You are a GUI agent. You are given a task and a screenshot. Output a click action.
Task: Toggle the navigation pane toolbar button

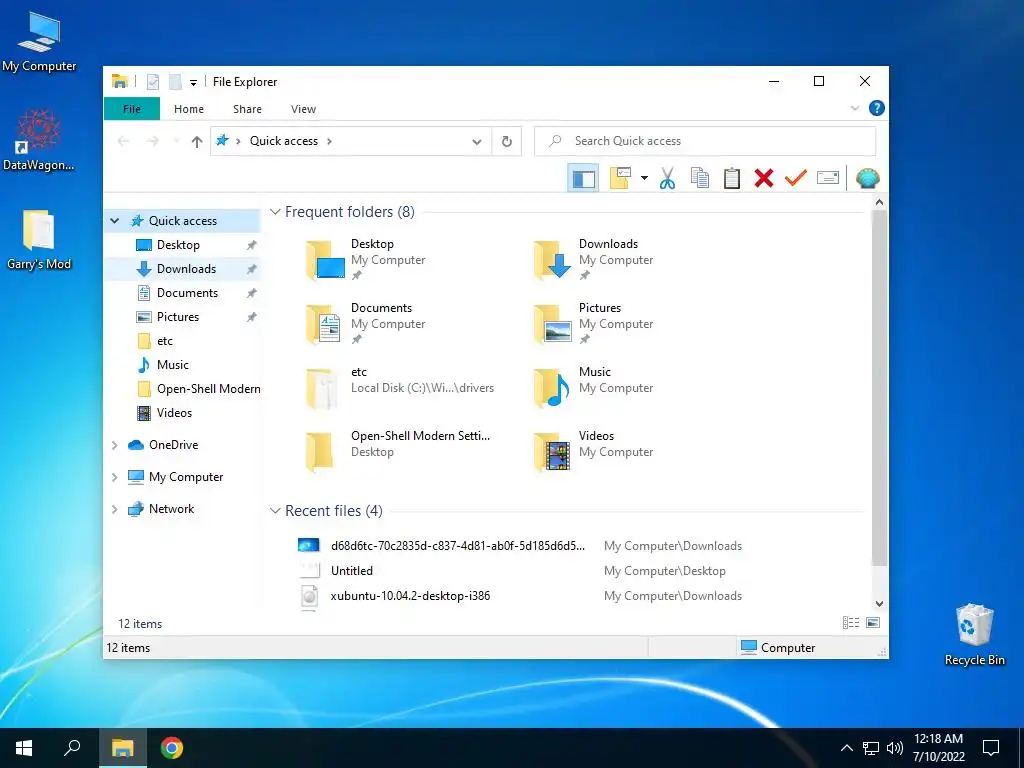pyautogui.click(x=583, y=178)
